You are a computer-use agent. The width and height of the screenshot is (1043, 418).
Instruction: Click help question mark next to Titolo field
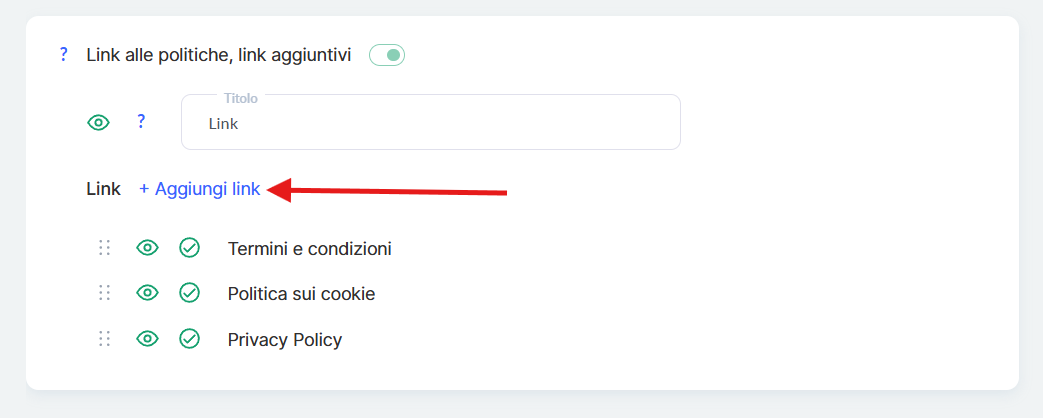click(x=141, y=122)
